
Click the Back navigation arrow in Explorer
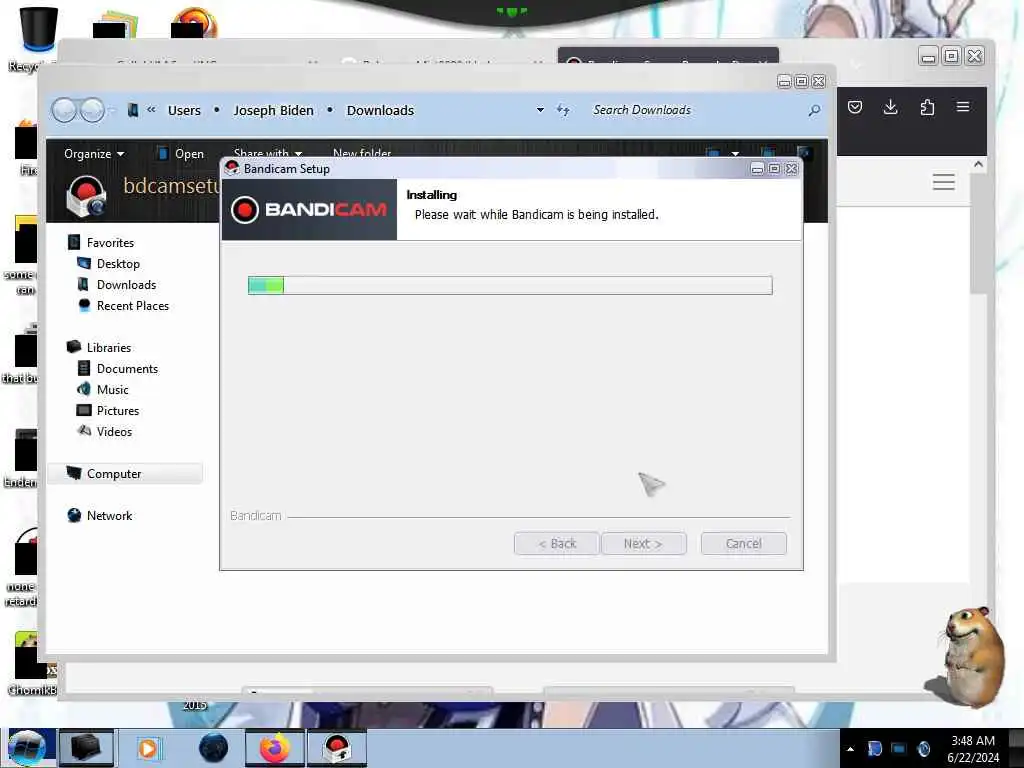(x=65, y=110)
